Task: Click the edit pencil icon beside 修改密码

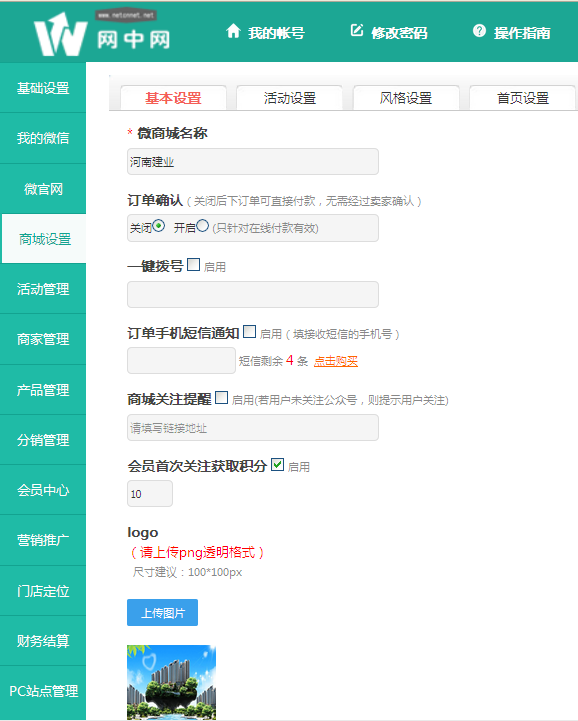Action: pos(357,30)
